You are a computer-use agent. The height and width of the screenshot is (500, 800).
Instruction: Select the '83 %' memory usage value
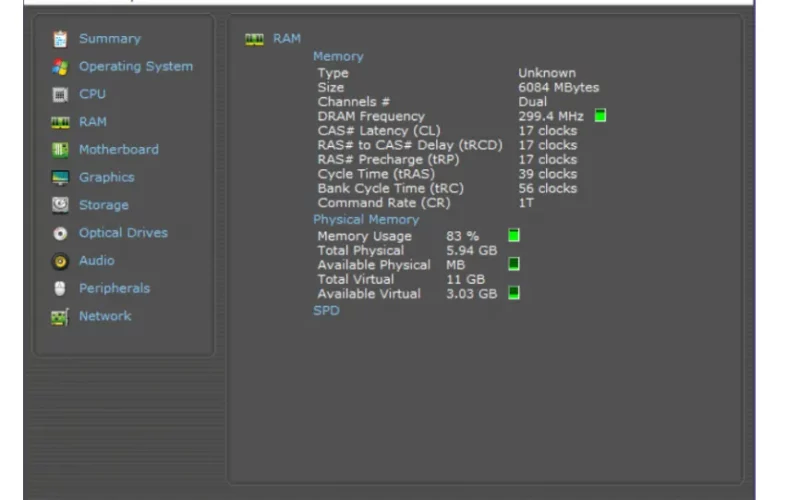click(462, 236)
